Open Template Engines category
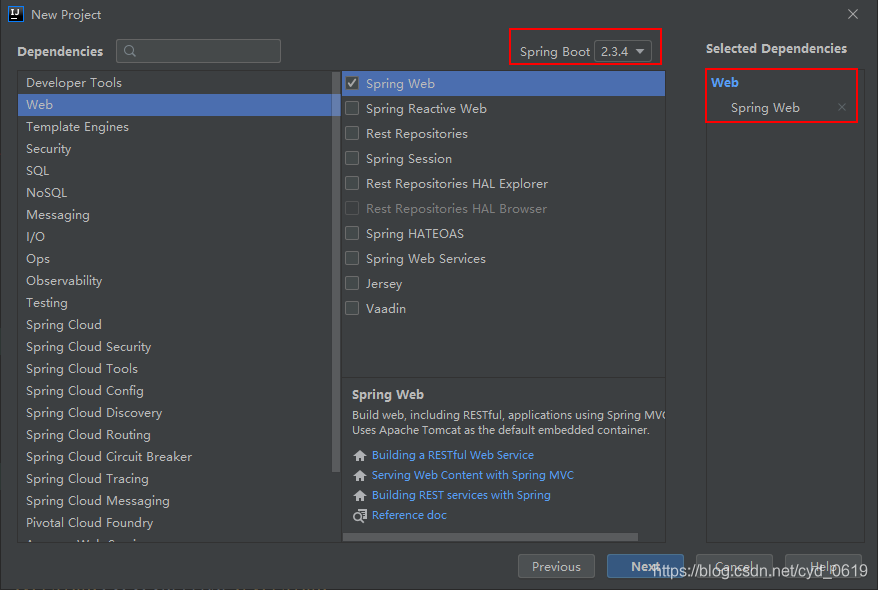The width and height of the screenshot is (878, 590). click(x=175, y=127)
